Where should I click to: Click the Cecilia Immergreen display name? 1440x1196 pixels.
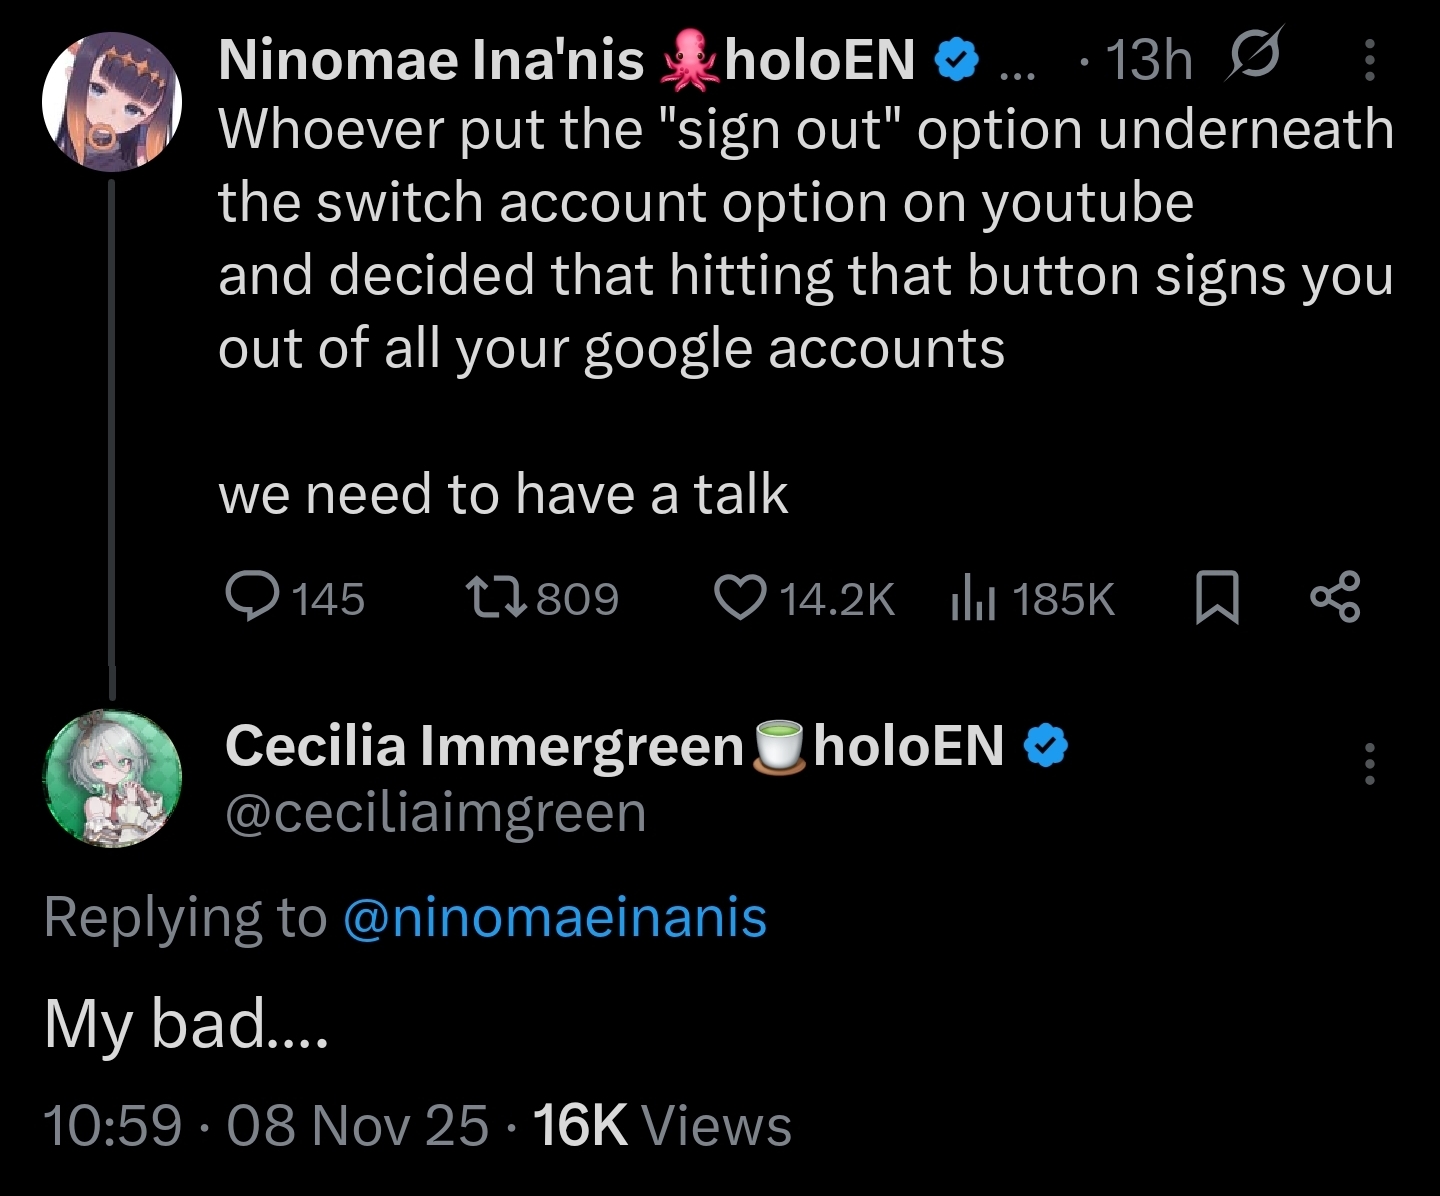click(x=485, y=746)
